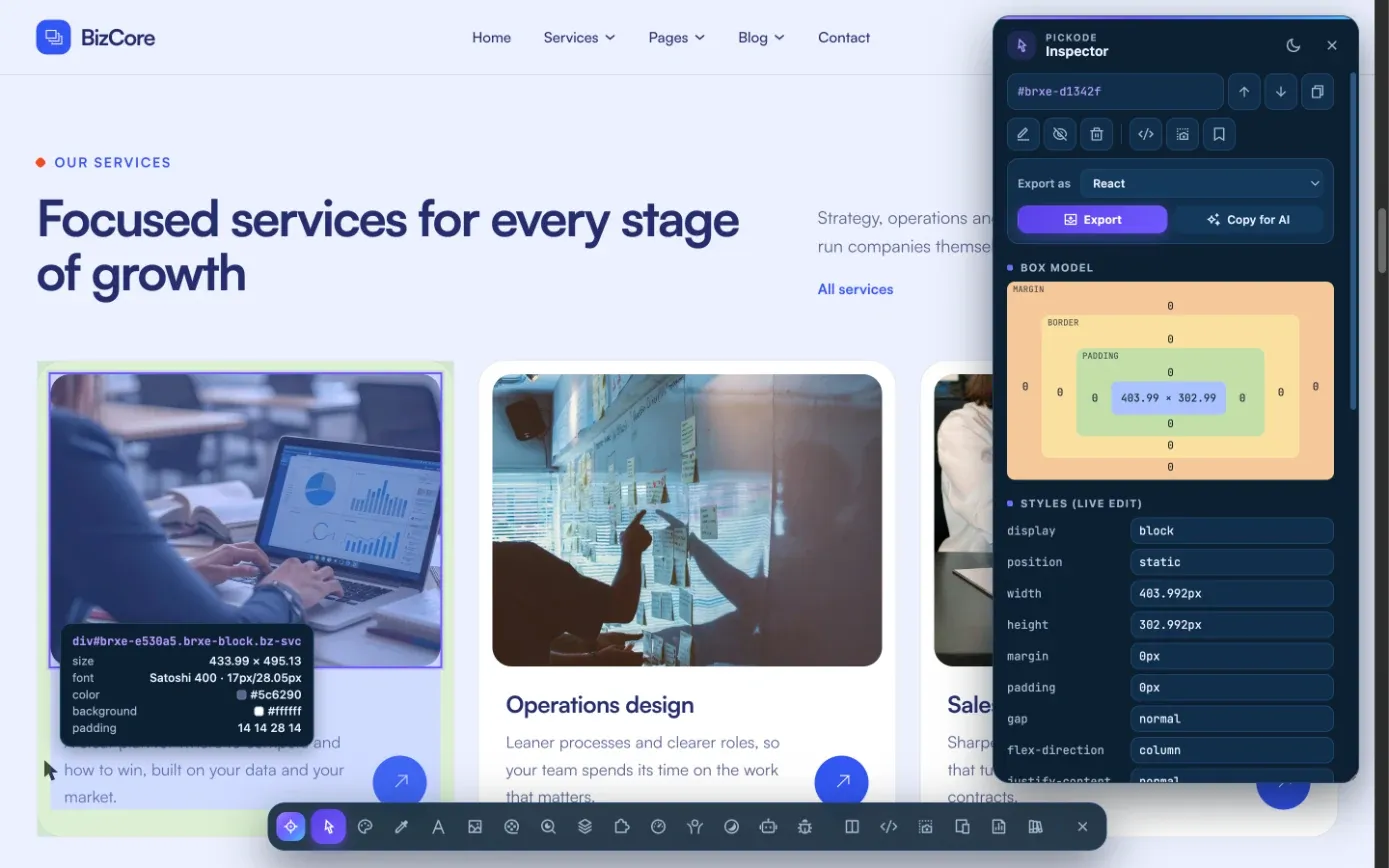Screen dimensions: 1389x868
Task: Click the trash delete icon in Inspector
Action: click(x=1097, y=134)
